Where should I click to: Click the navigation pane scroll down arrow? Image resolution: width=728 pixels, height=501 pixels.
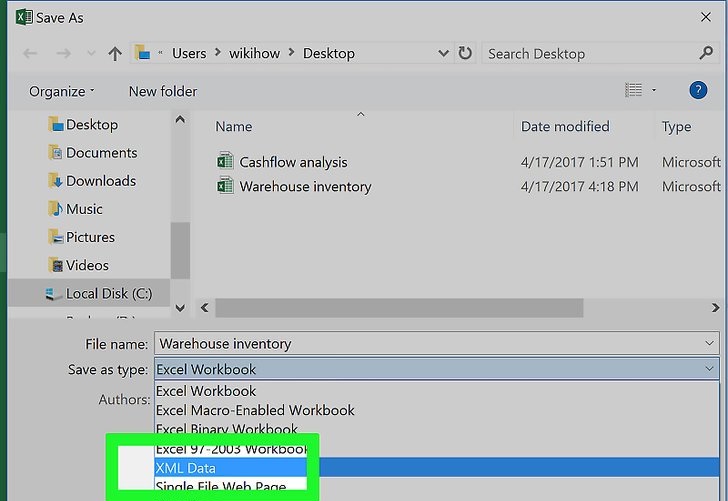click(180, 307)
